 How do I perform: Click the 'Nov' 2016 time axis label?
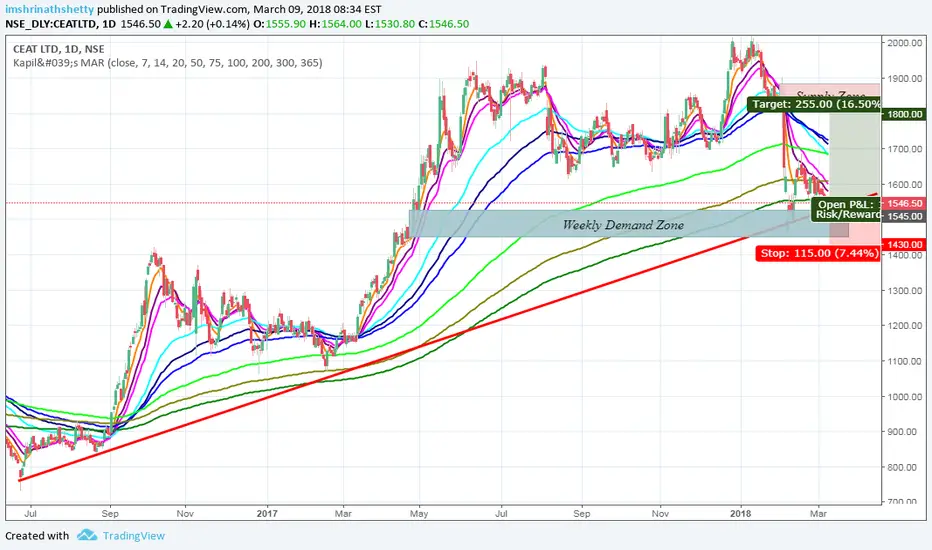pyautogui.click(x=185, y=513)
